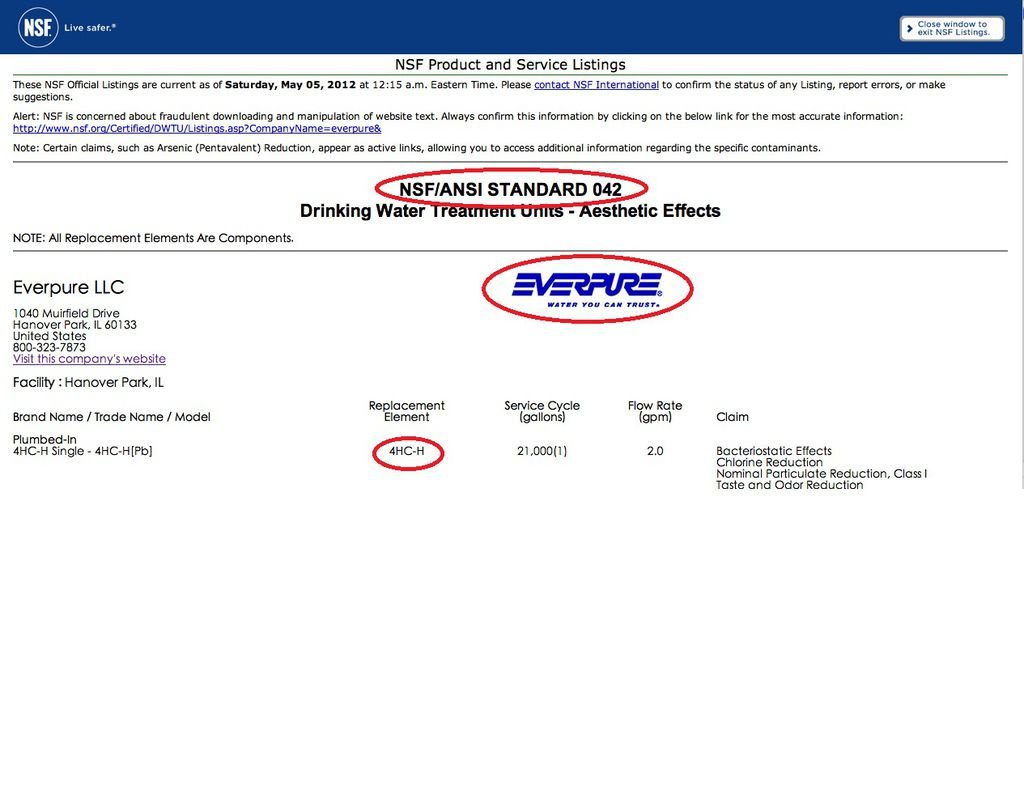The image size is (1024, 790).
Task: Click the 4HC-H replacement element value
Action: 407,451
